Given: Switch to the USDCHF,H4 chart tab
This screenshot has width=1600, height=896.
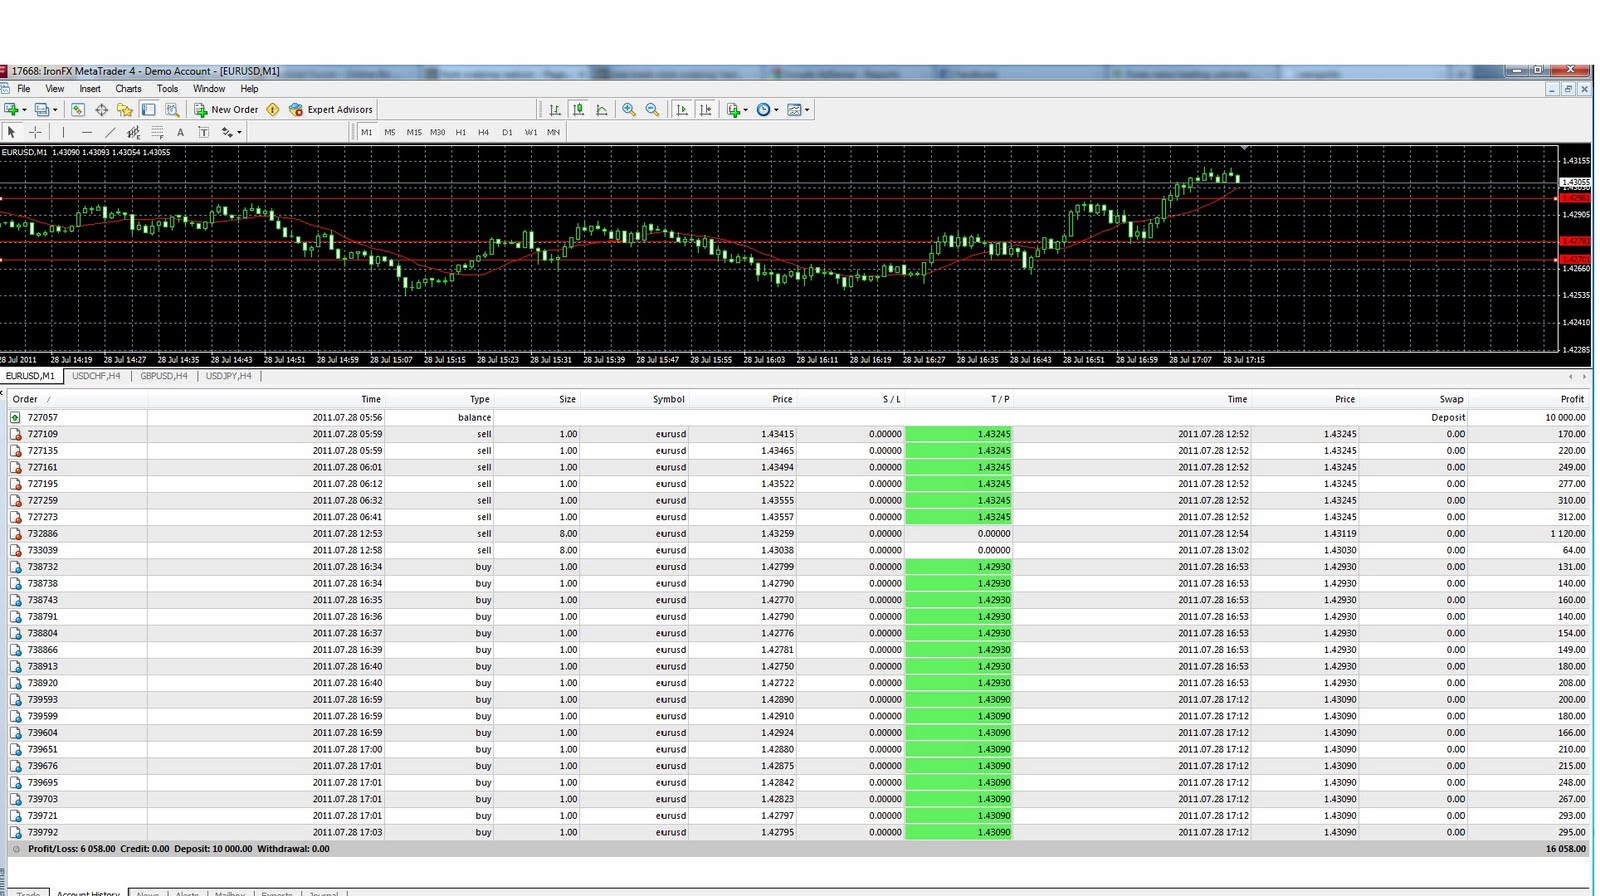Looking at the screenshot, I should coord(96,376).
